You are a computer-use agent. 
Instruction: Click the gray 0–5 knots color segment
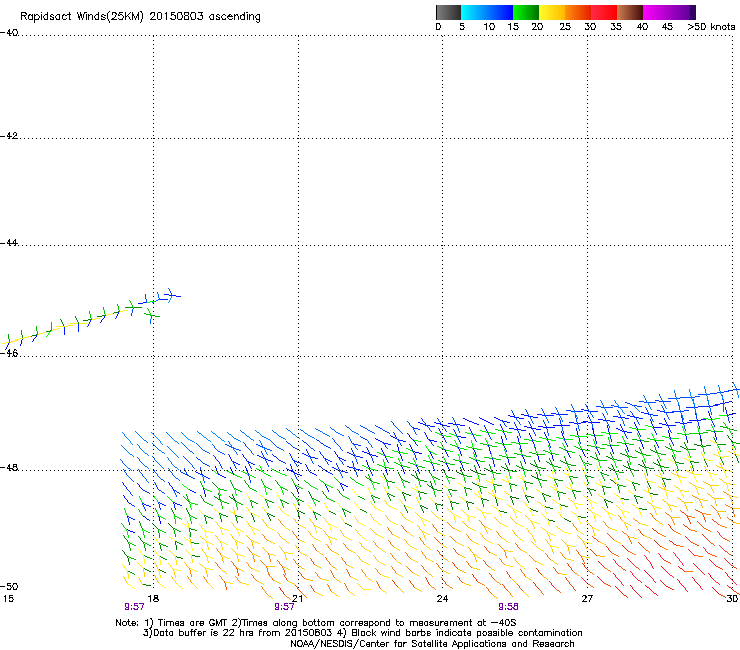(448, 12)
